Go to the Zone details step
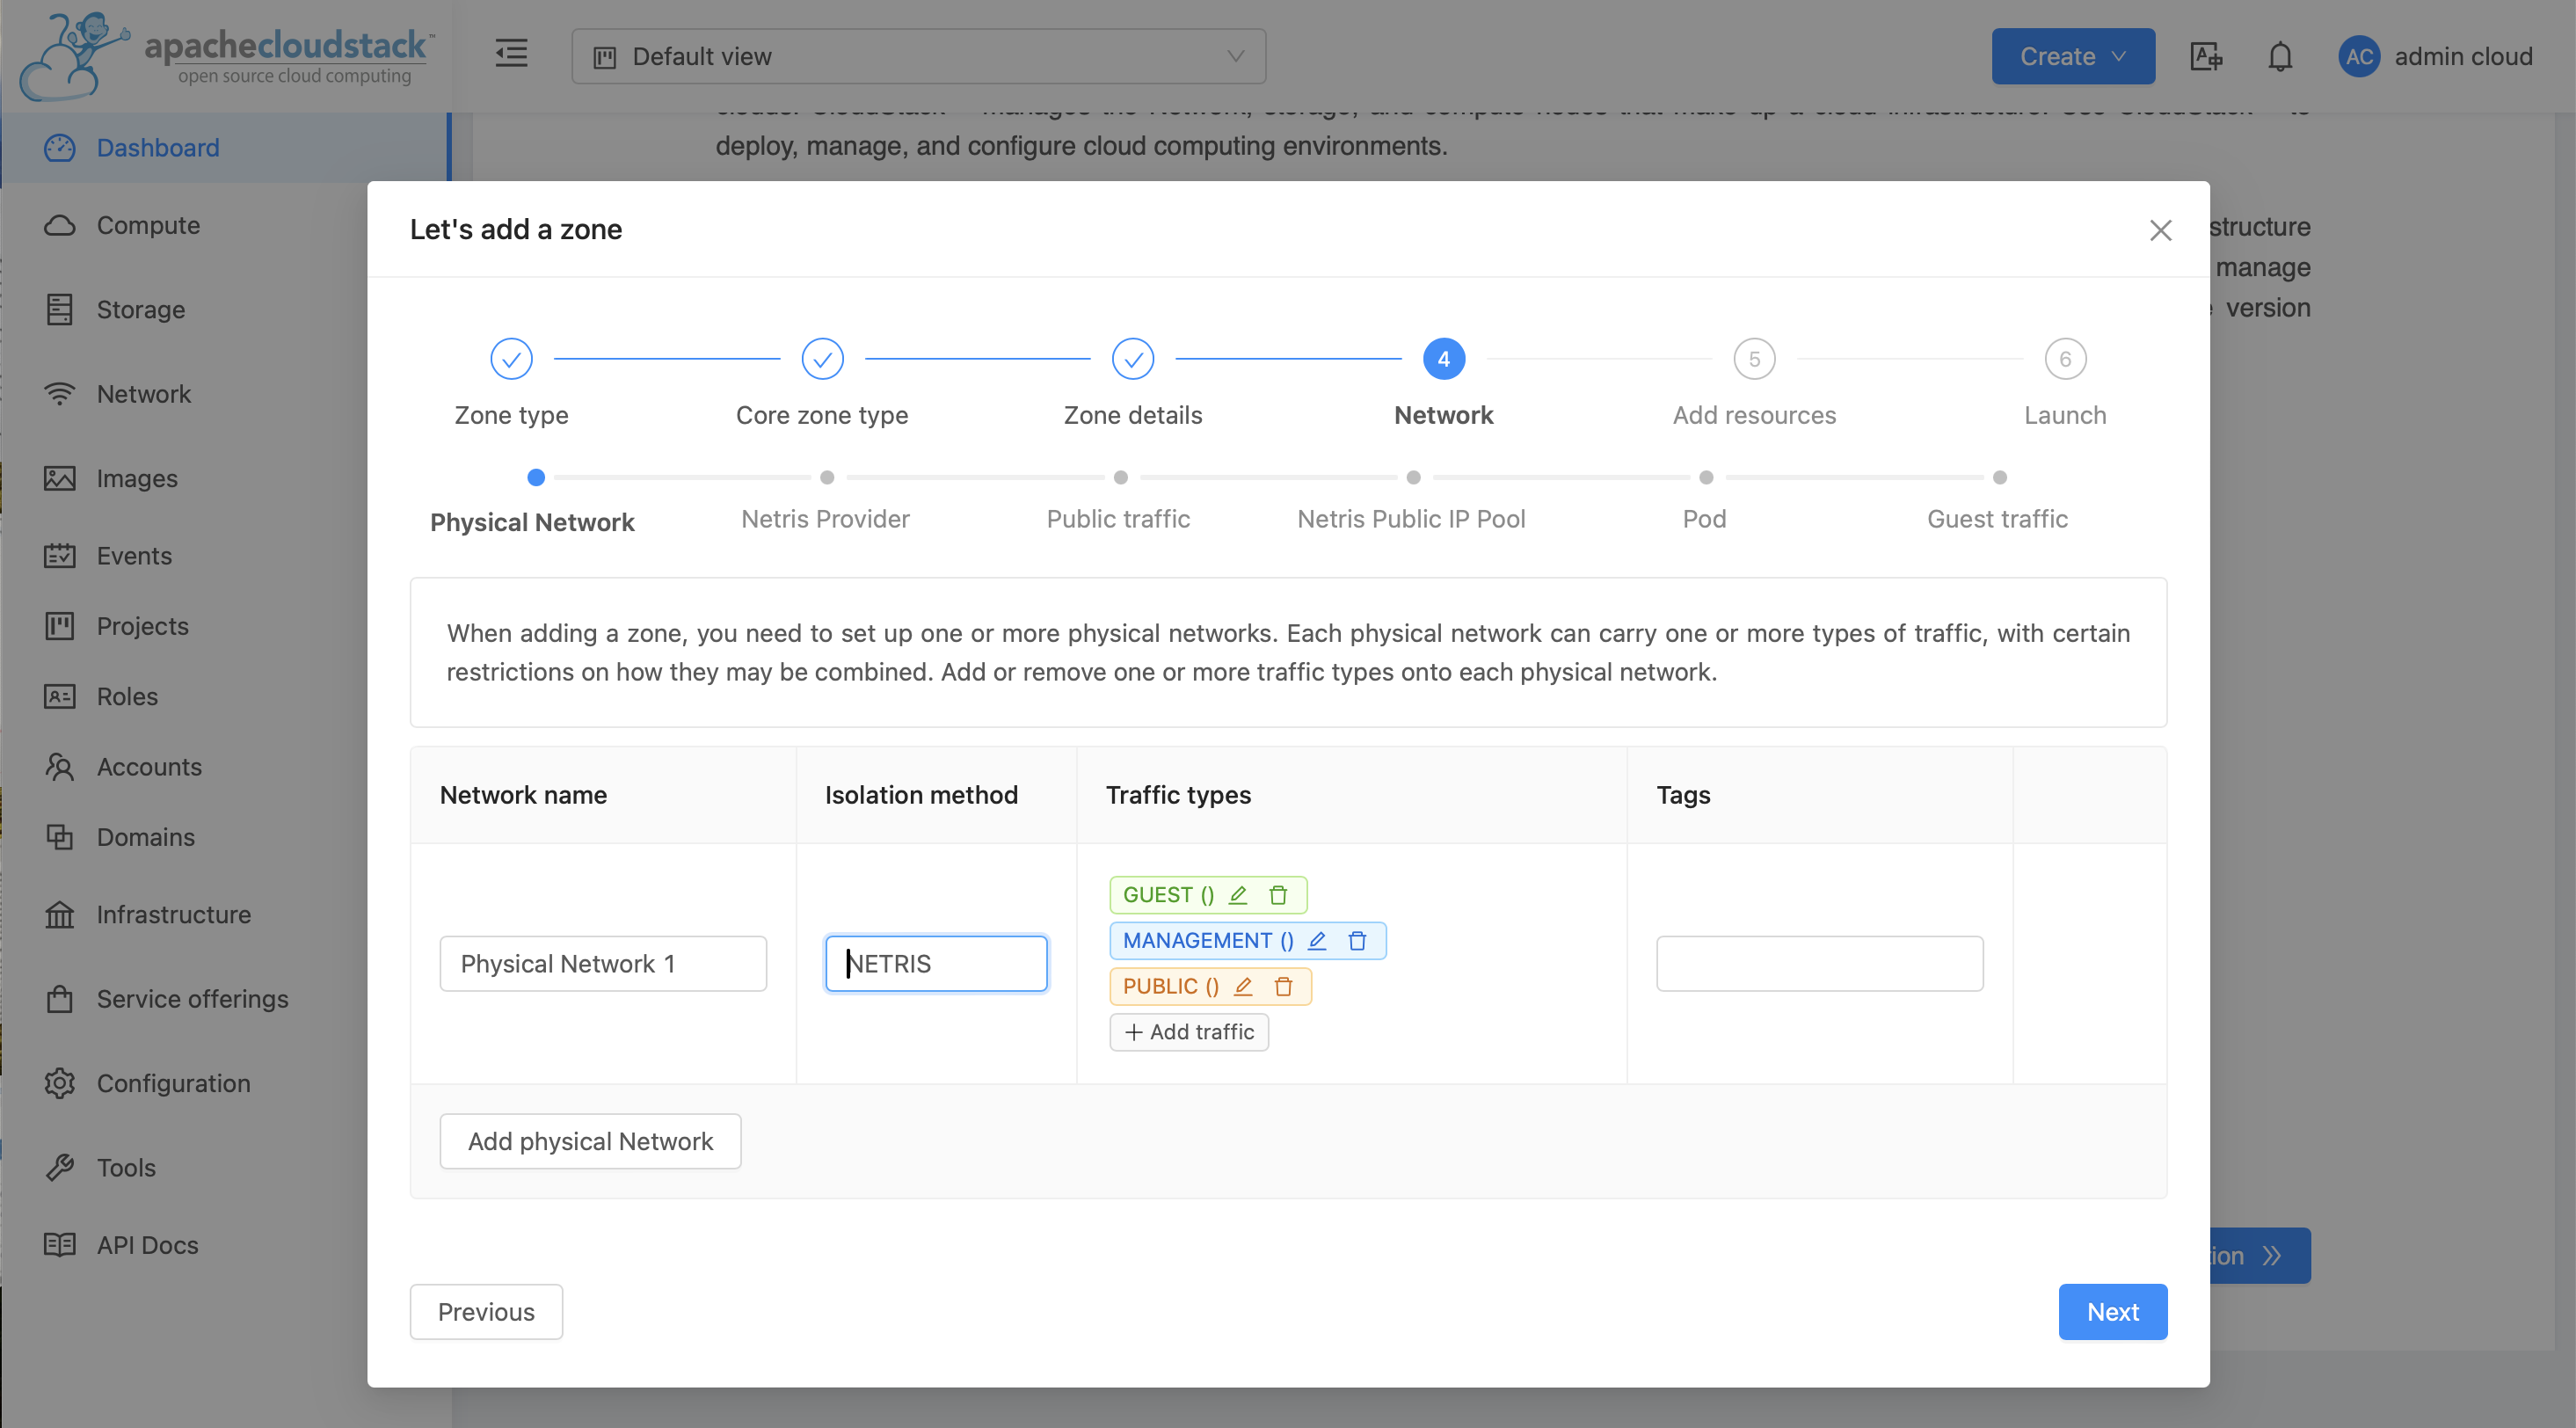This screenshot has width=2576, height=1428. tap(1132, 360)
